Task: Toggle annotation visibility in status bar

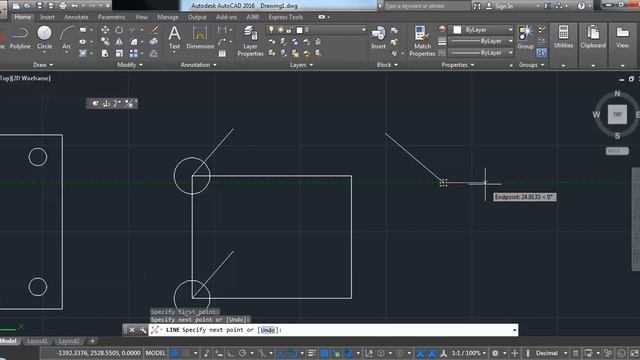Action: click(x=420, y=353)
